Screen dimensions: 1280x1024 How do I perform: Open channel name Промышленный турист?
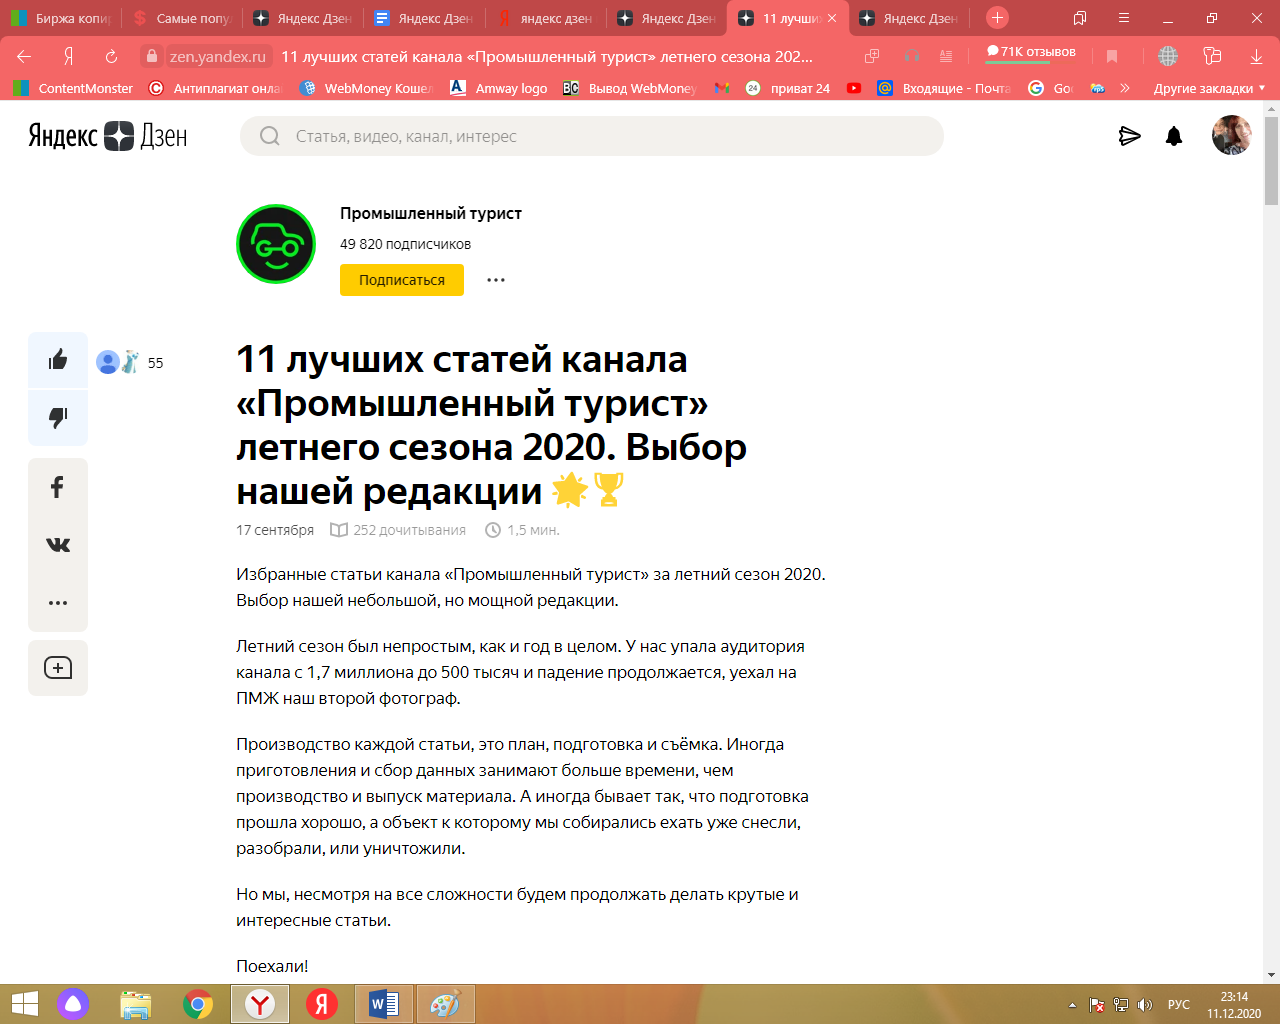(x=431, y=213)
